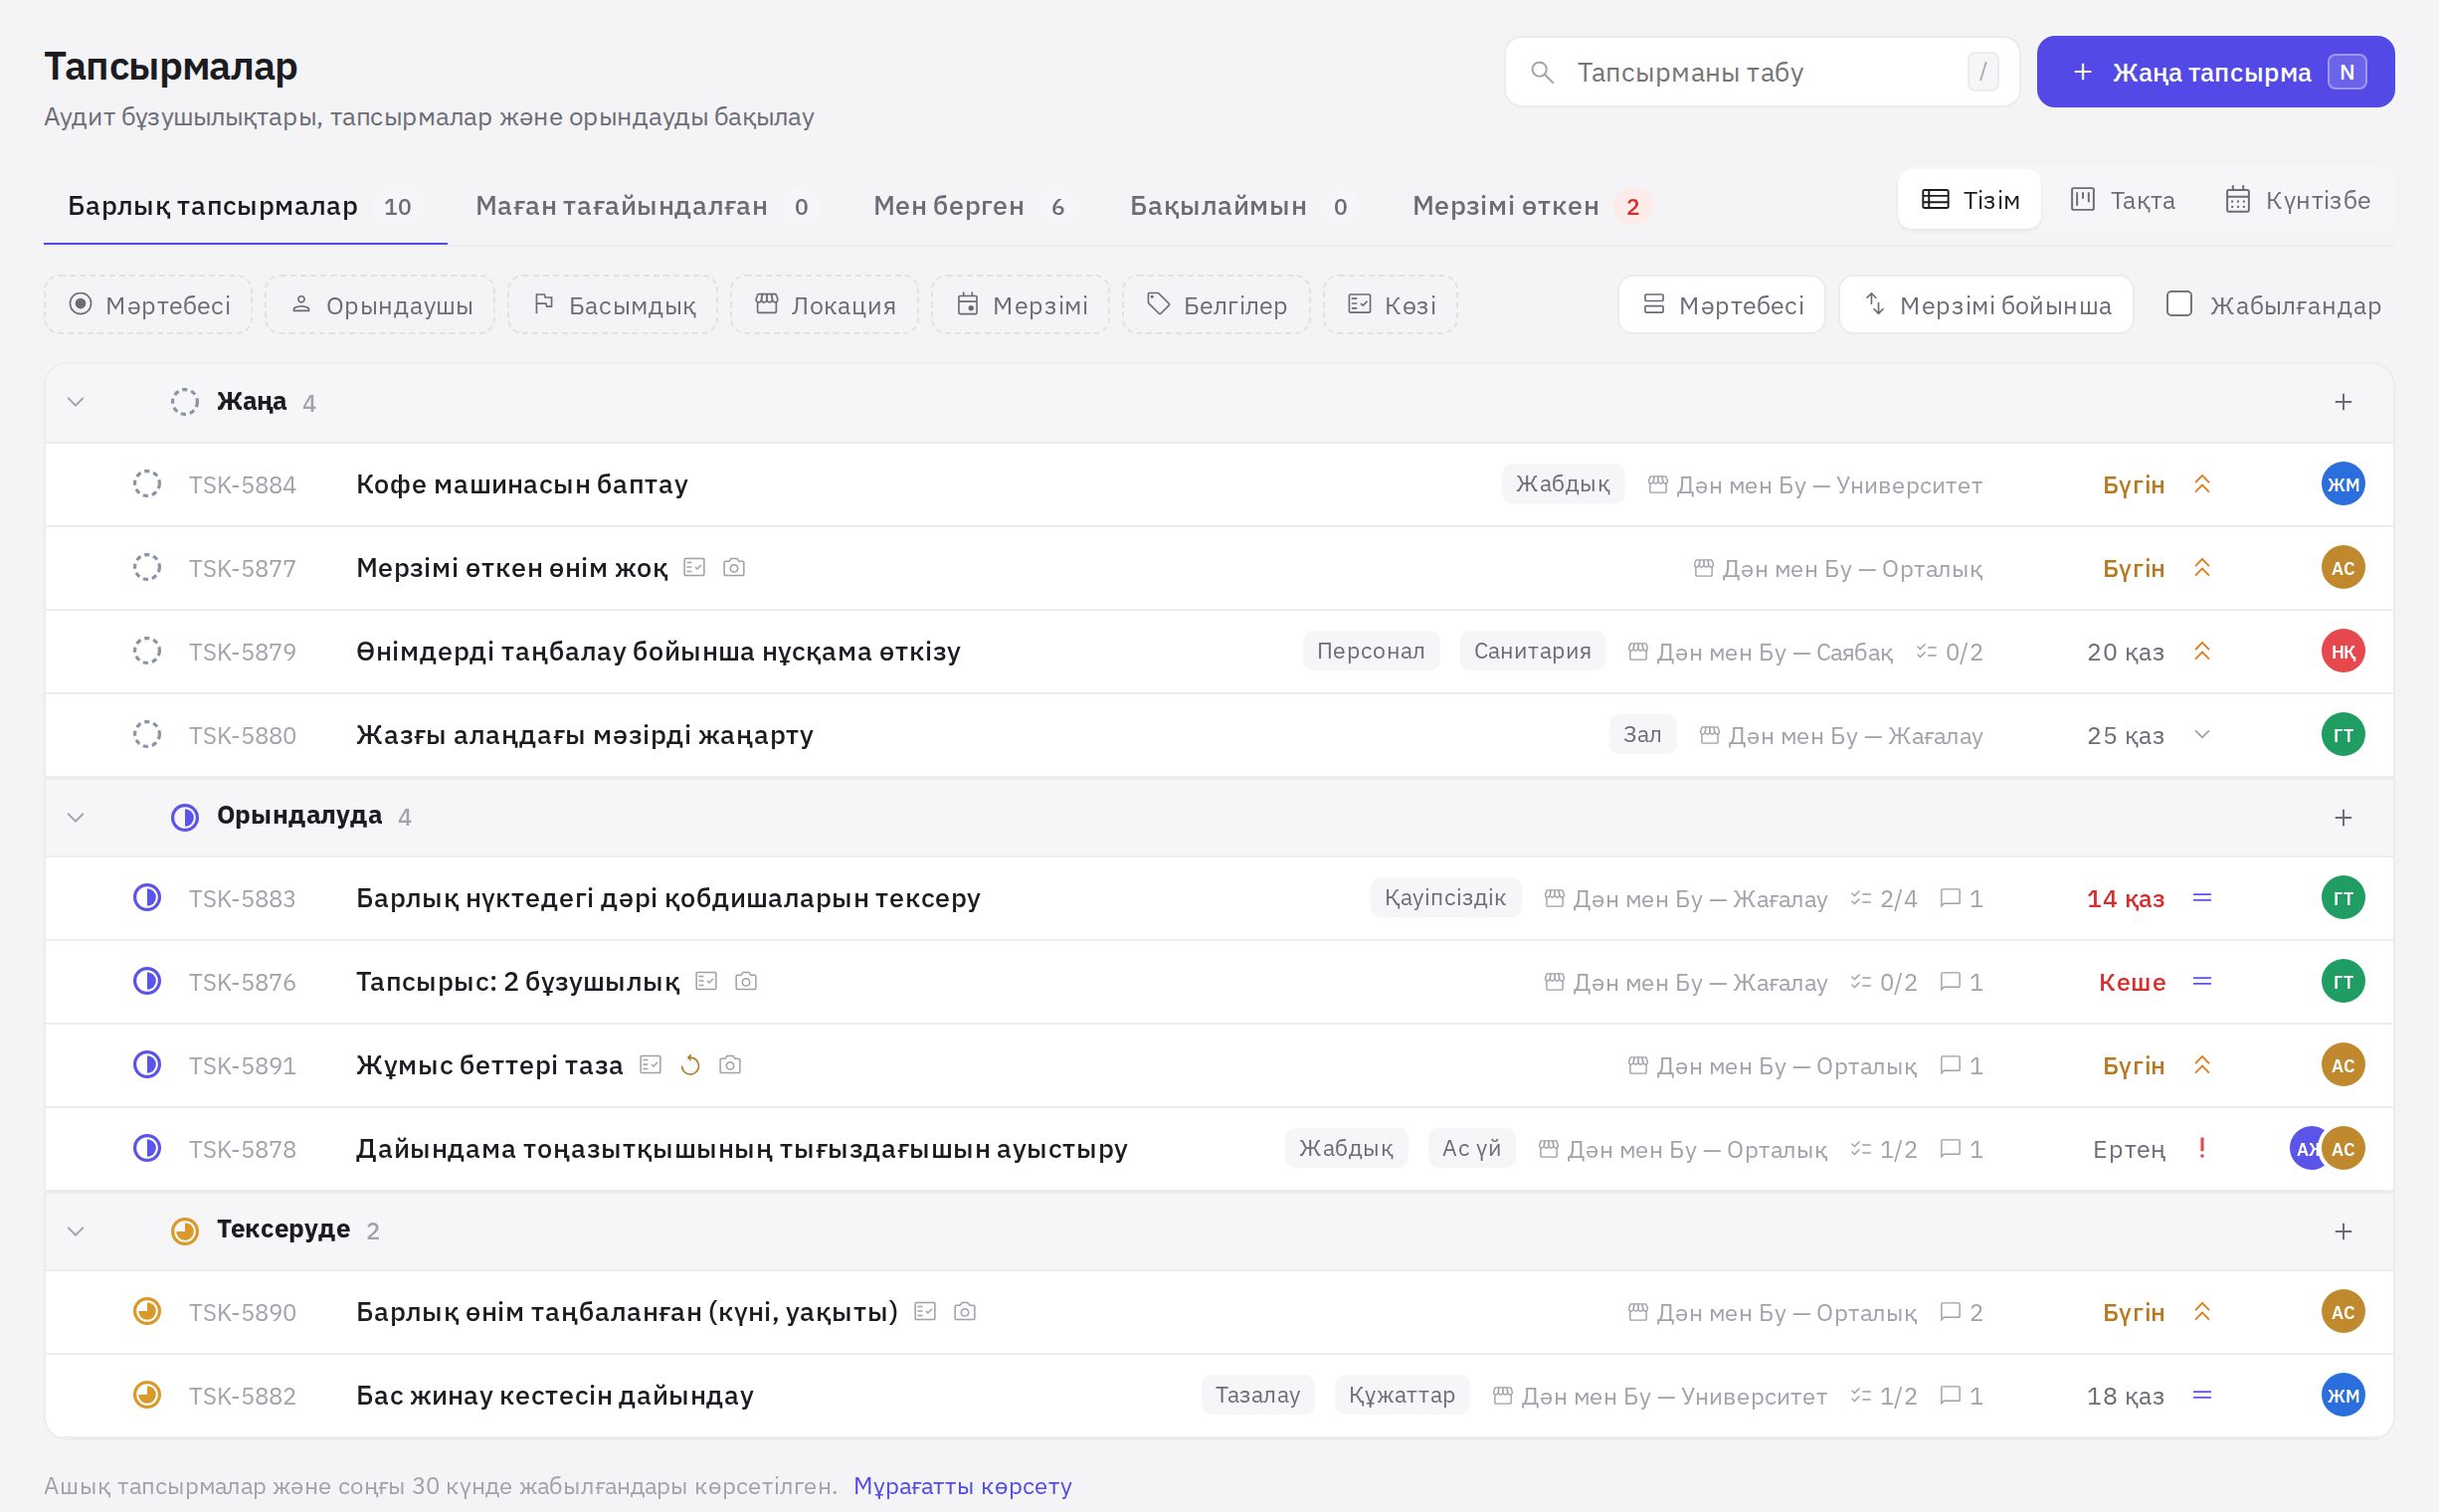This screenshot has height=1512, width=2439.
Task: Click Жабдық tag on TSK-5884 row
Action: (1563, 484)
